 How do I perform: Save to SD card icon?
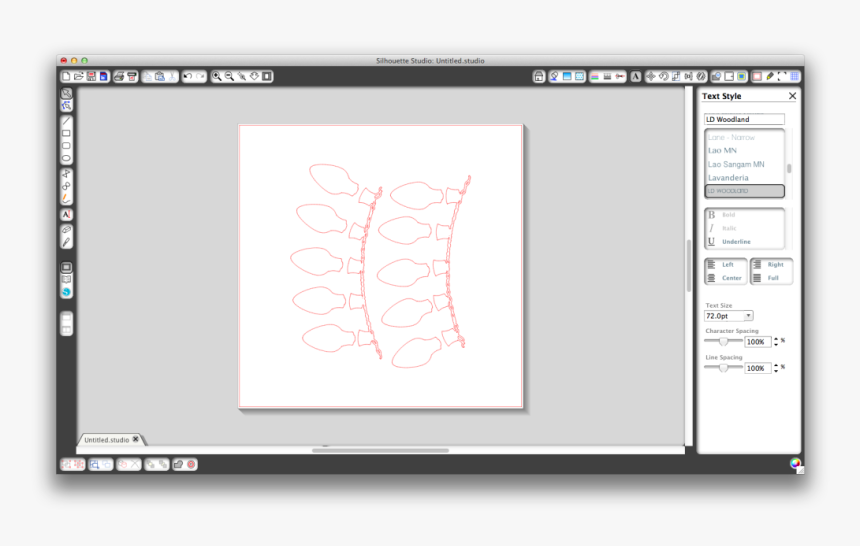pyautogui.click(x=103, y=76)
